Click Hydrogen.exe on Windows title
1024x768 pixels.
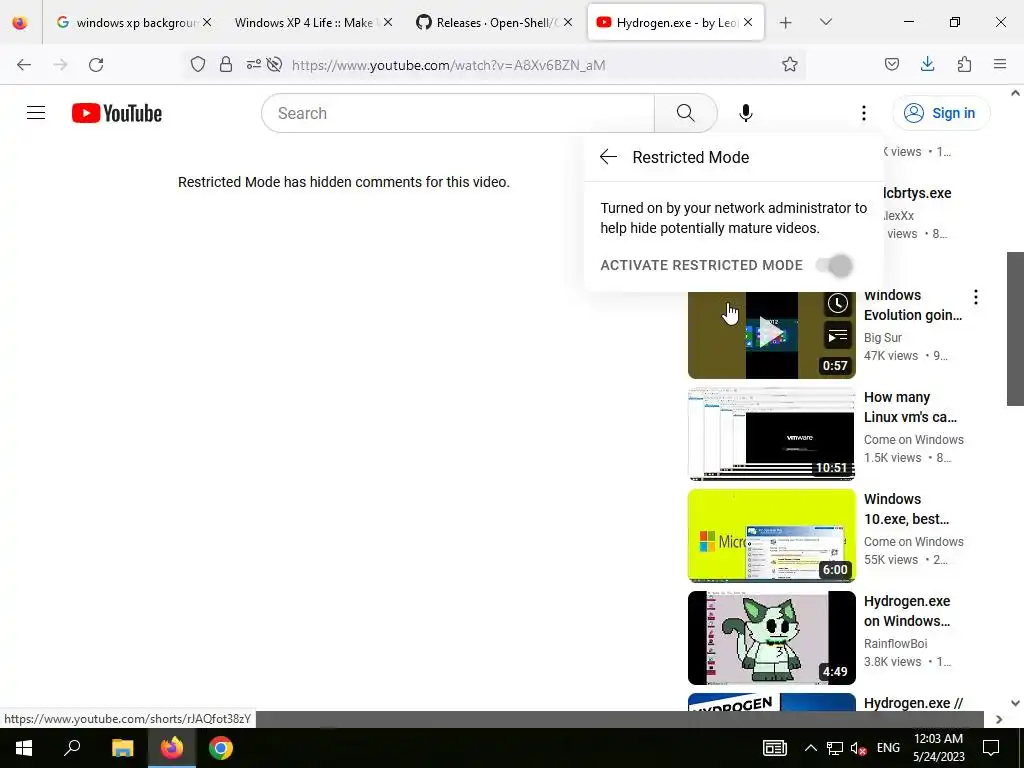point(907,611)
